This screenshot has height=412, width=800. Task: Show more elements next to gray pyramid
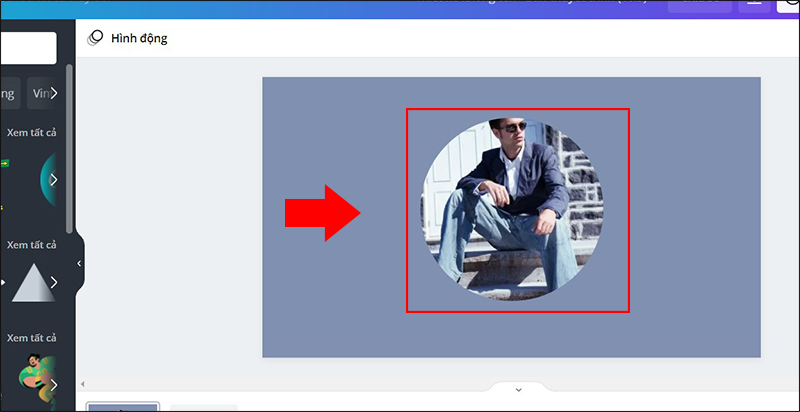54,282
